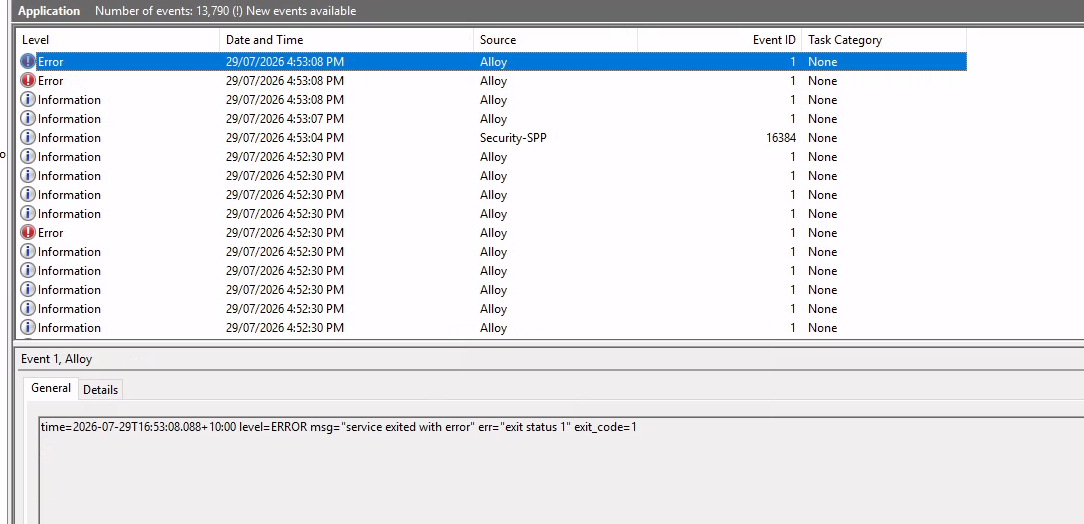
Task: Click the Information label in the 4:53:07 PM row
Action: click(69, 119)
